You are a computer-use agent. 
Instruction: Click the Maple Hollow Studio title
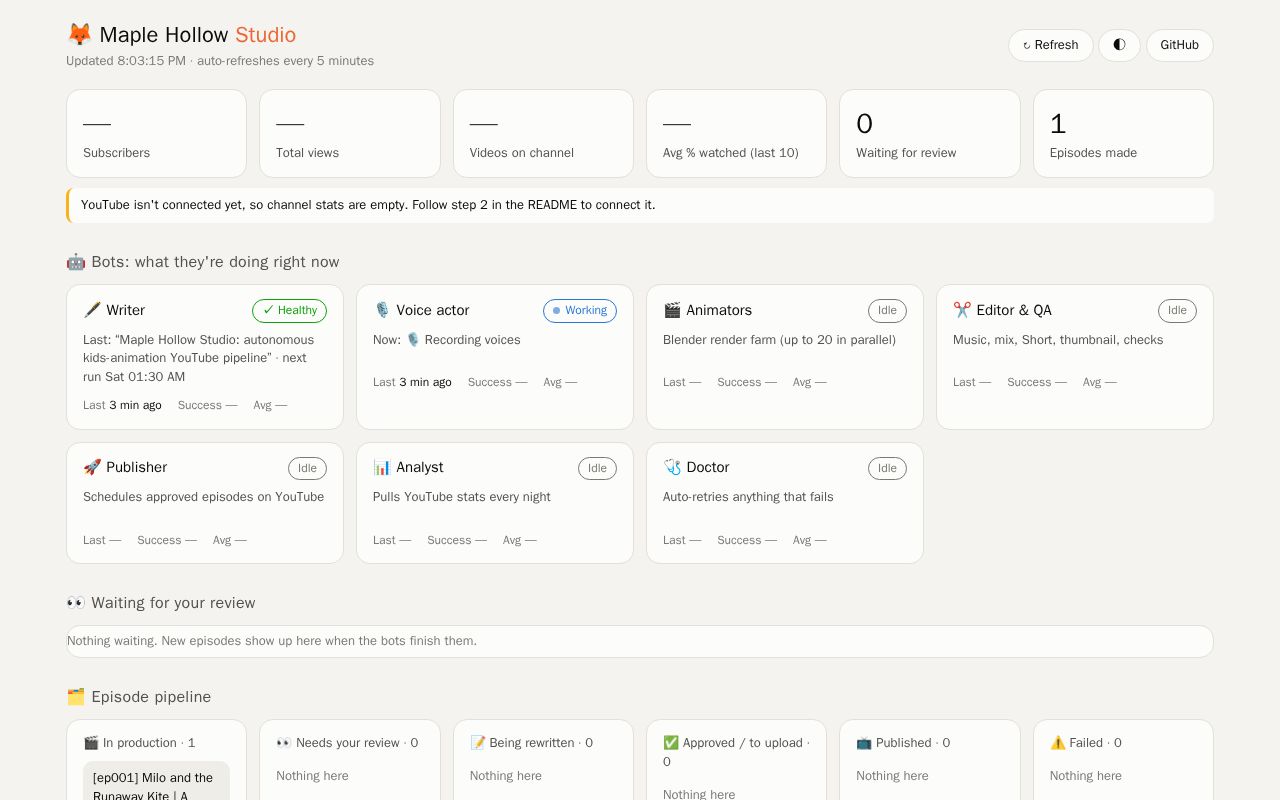(198, 35)
